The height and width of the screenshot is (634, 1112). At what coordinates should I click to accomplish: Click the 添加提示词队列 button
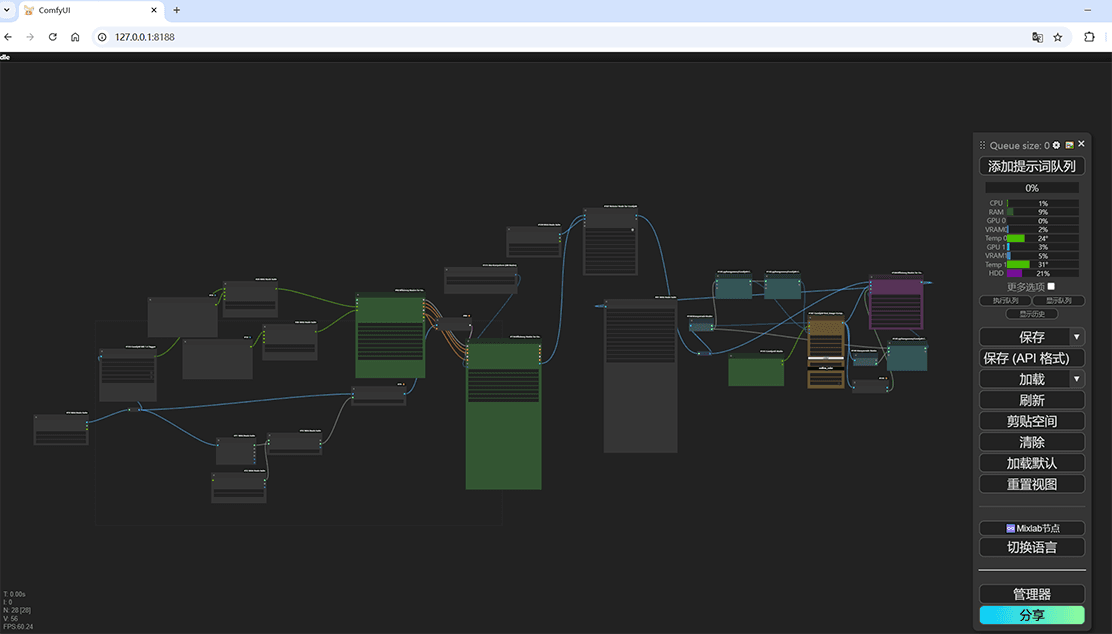coord(1031,166)
